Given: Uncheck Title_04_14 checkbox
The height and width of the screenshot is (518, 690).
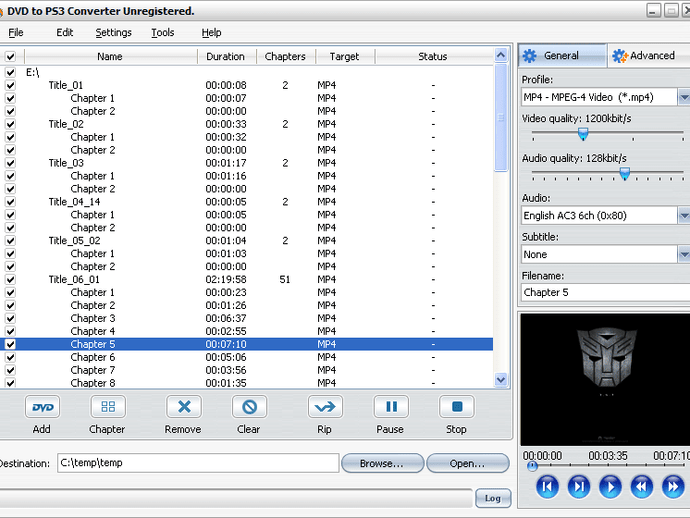Looking at the screenshot, I should click(x=10, y=202).
